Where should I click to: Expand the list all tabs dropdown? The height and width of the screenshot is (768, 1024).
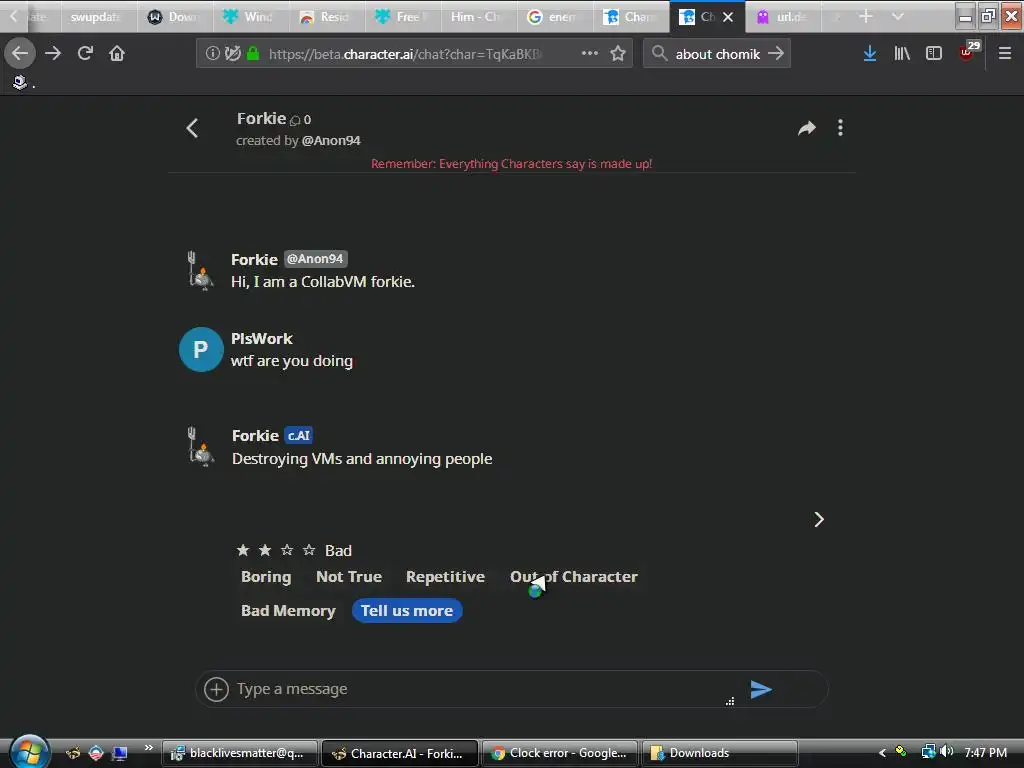[x=898, y=16]
